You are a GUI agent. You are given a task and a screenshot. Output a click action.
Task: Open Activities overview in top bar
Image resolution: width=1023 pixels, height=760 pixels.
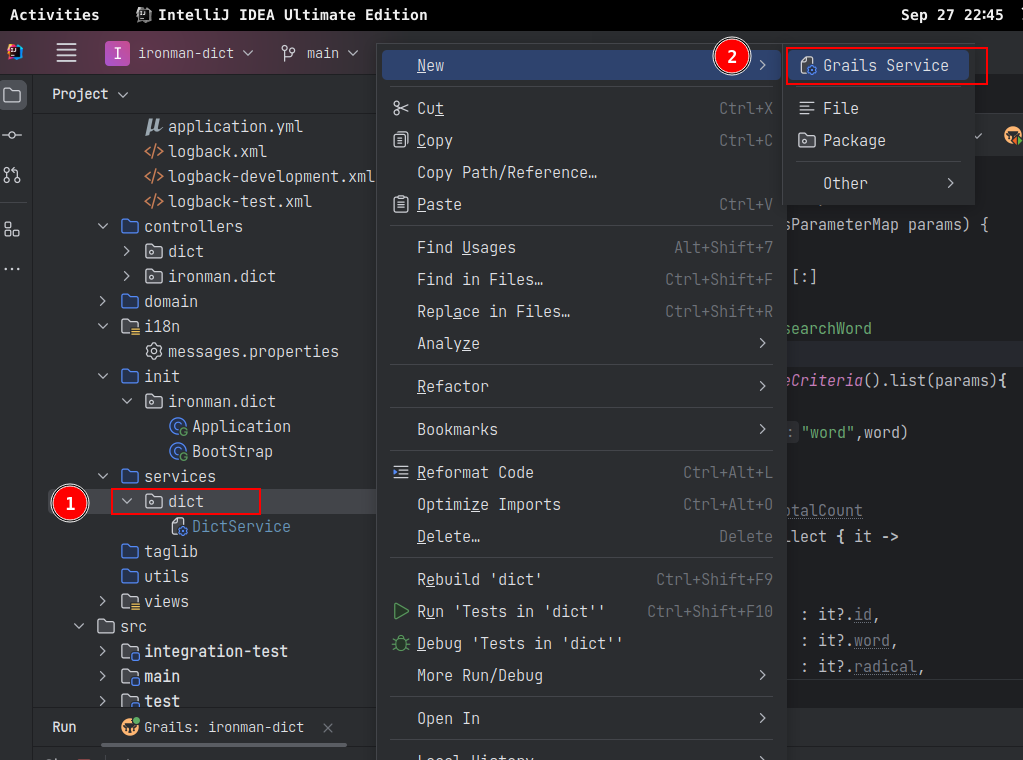pos(55,14)
